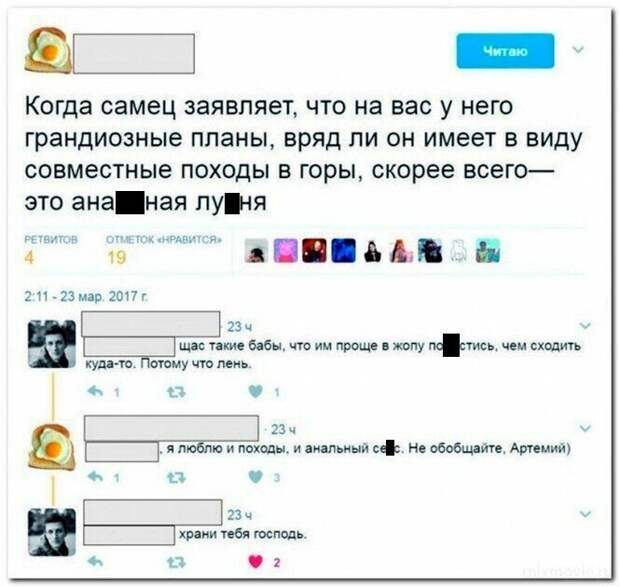Unlike the red heart on last comment
Image resolution: width=620 pixels, height=587 pixels.
click(x=256, y=562)
